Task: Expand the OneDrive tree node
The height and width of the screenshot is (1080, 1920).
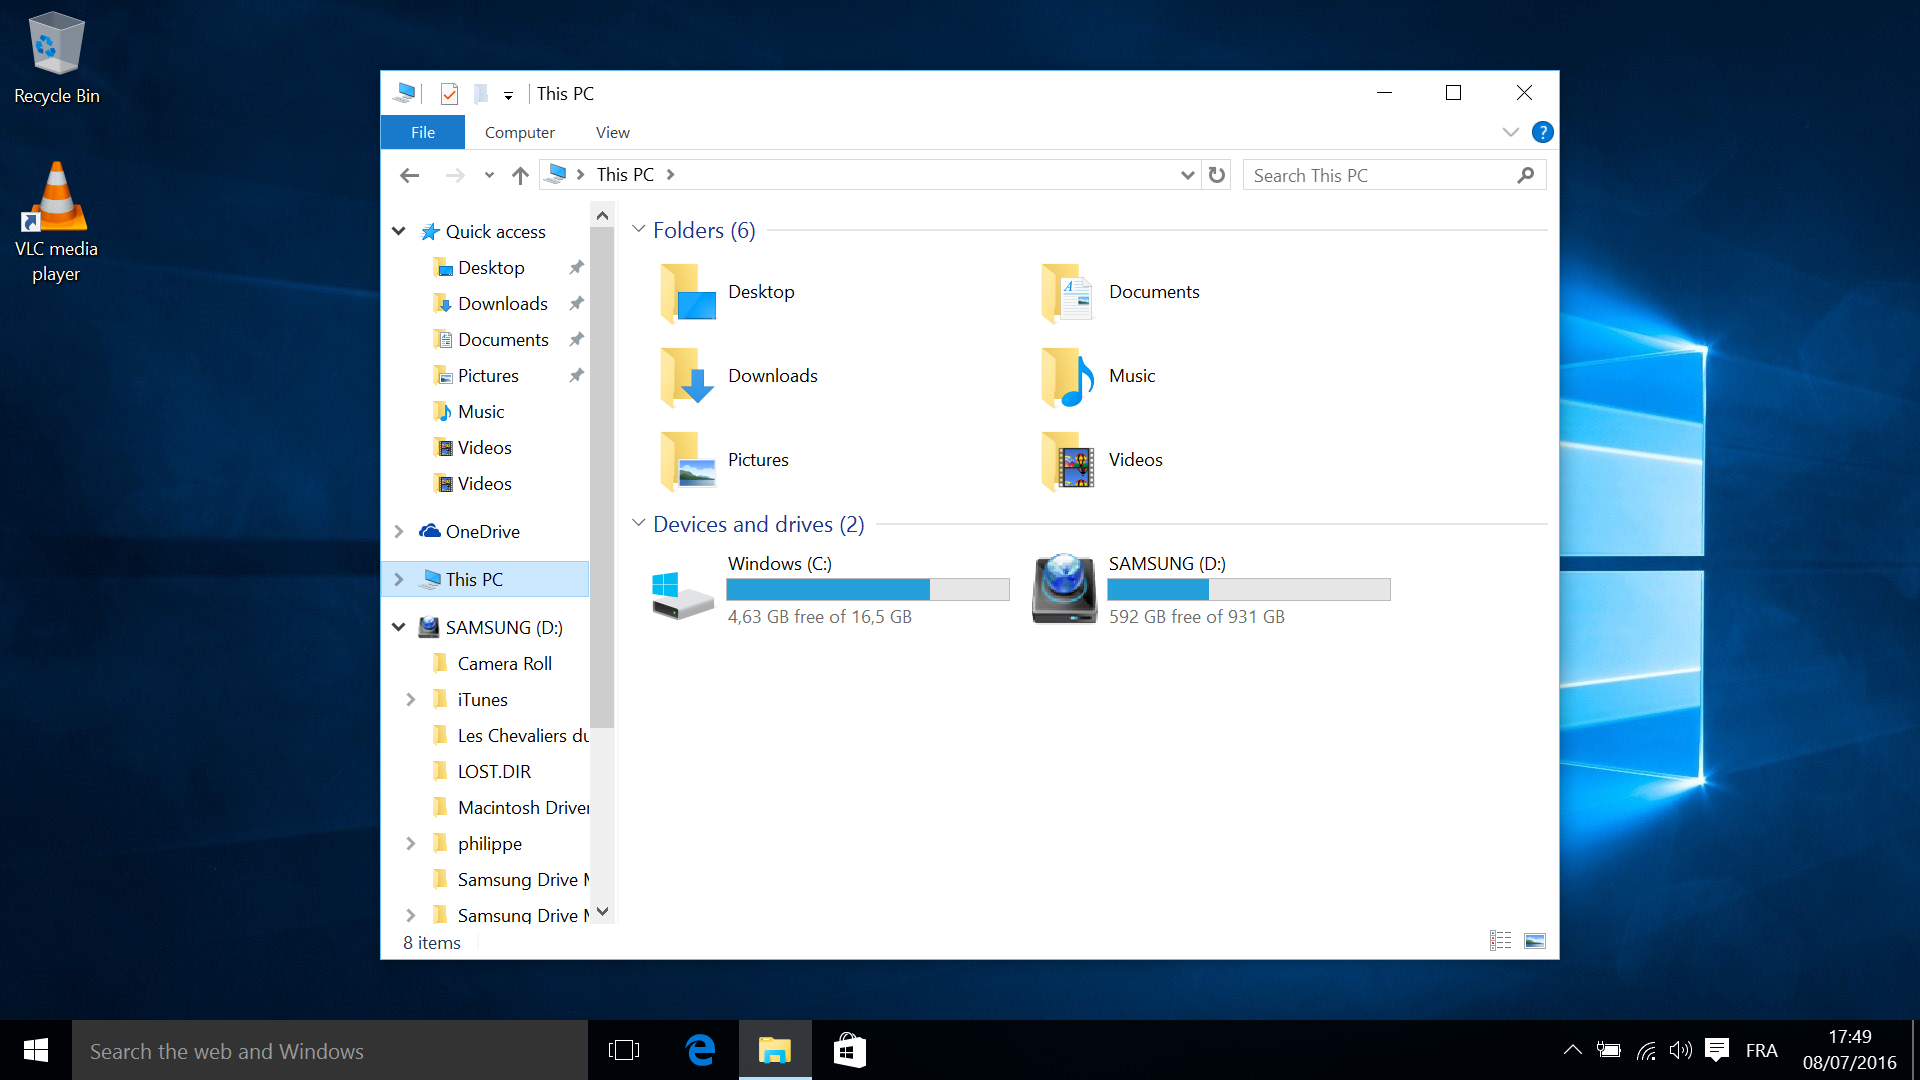Action: [398, 531]
